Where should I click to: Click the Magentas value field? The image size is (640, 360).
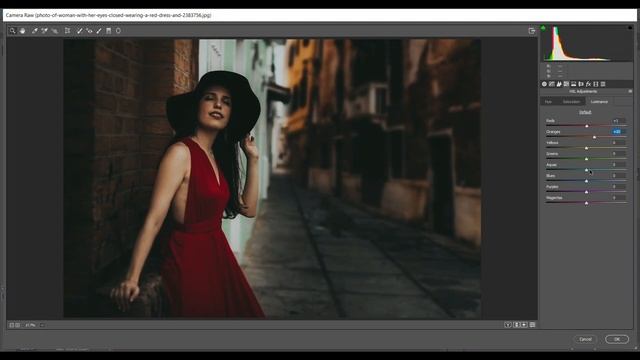click(x=618, y=198)
